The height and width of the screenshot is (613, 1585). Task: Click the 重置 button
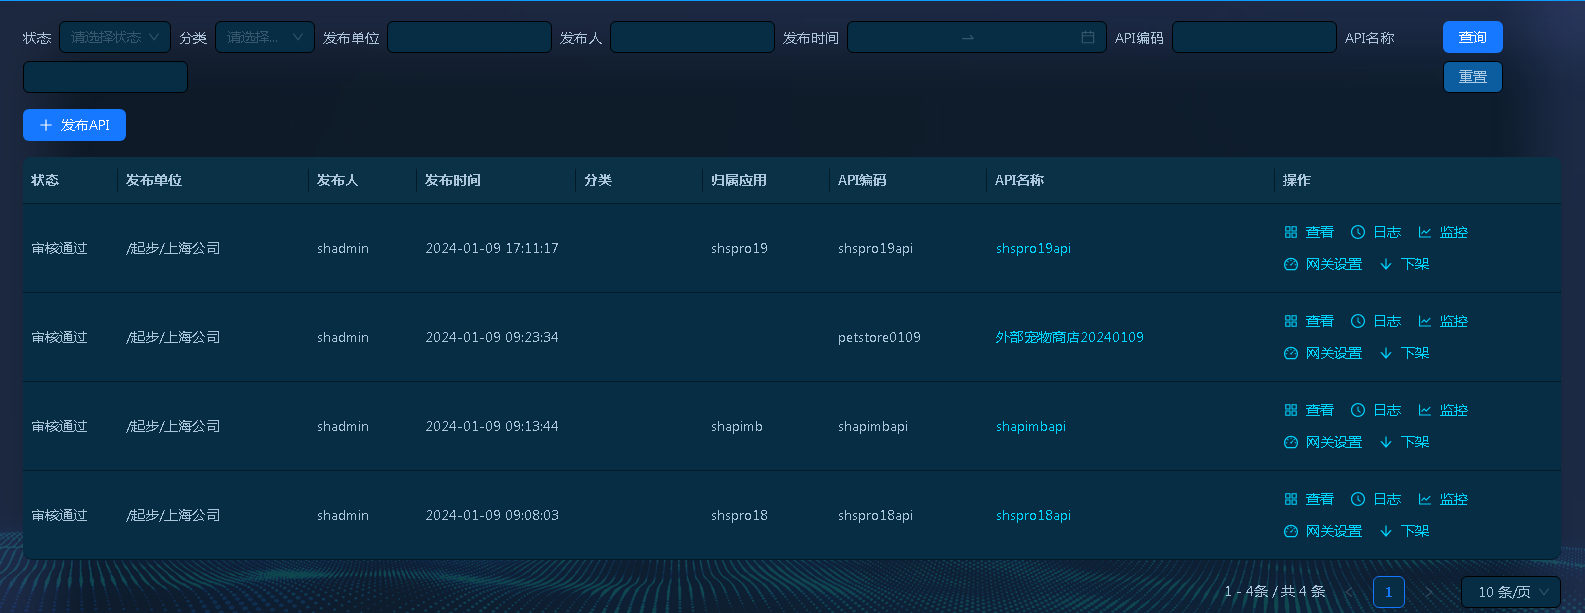point(1473,77)
